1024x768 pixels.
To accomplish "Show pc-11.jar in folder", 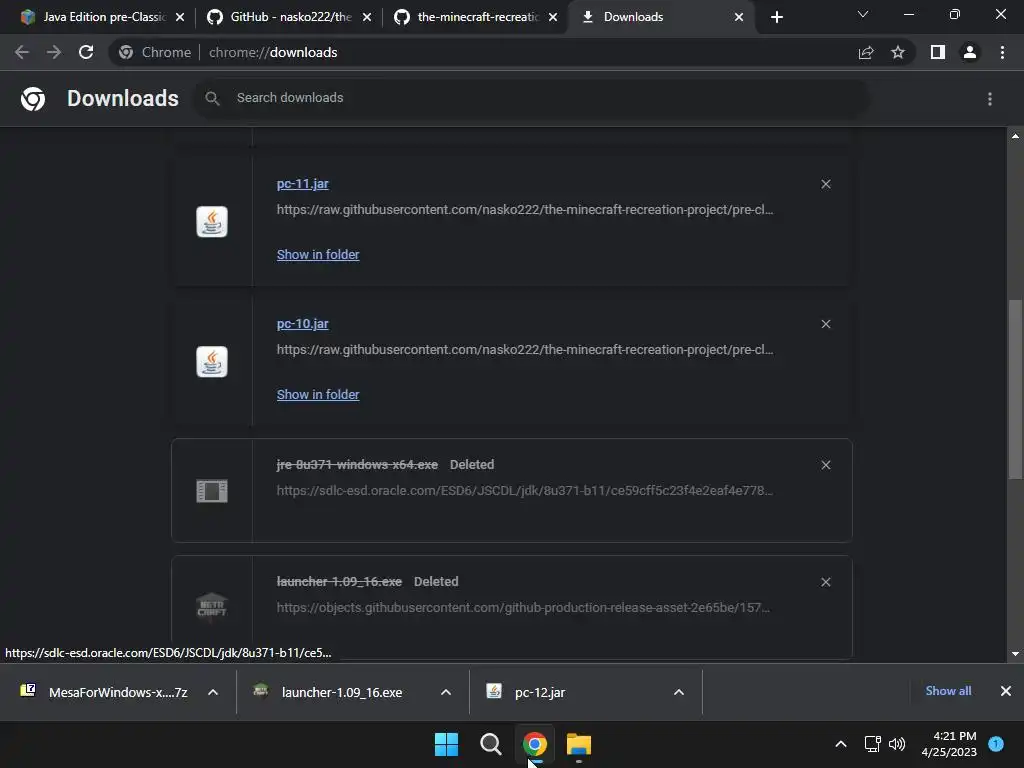I will click(x=318, y=255).
